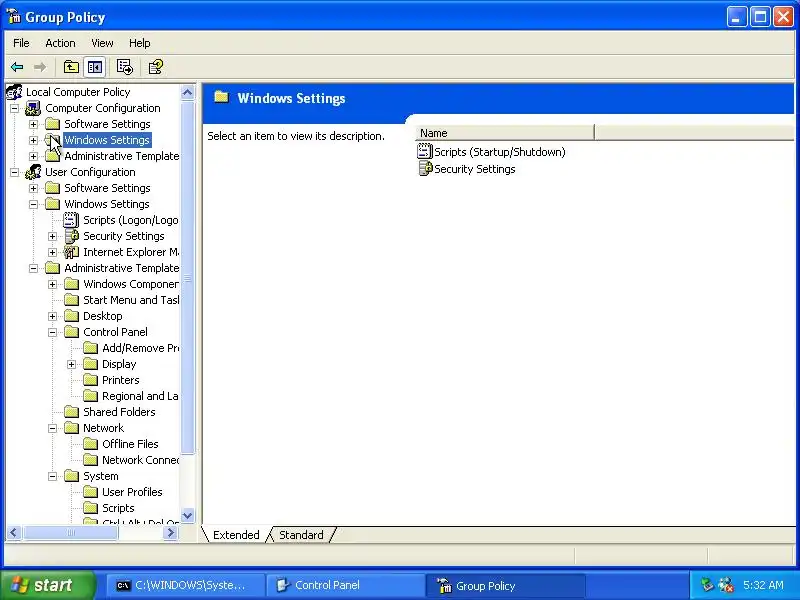Click the Back arrow toolbar icon
This screenshot has height=600, width=800.
17,67
